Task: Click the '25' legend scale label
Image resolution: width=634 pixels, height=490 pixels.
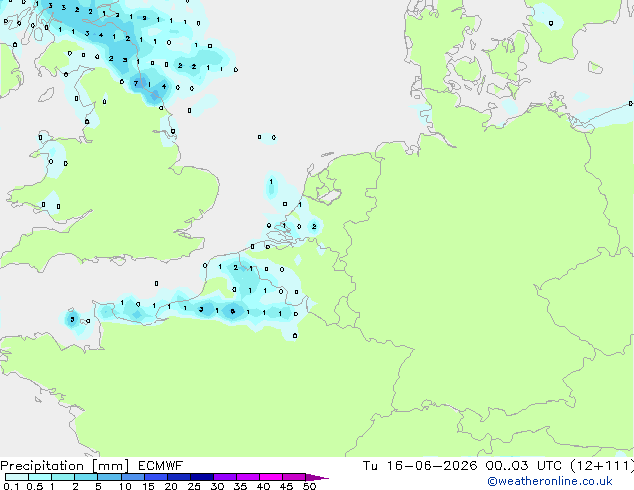Action: 194,486
